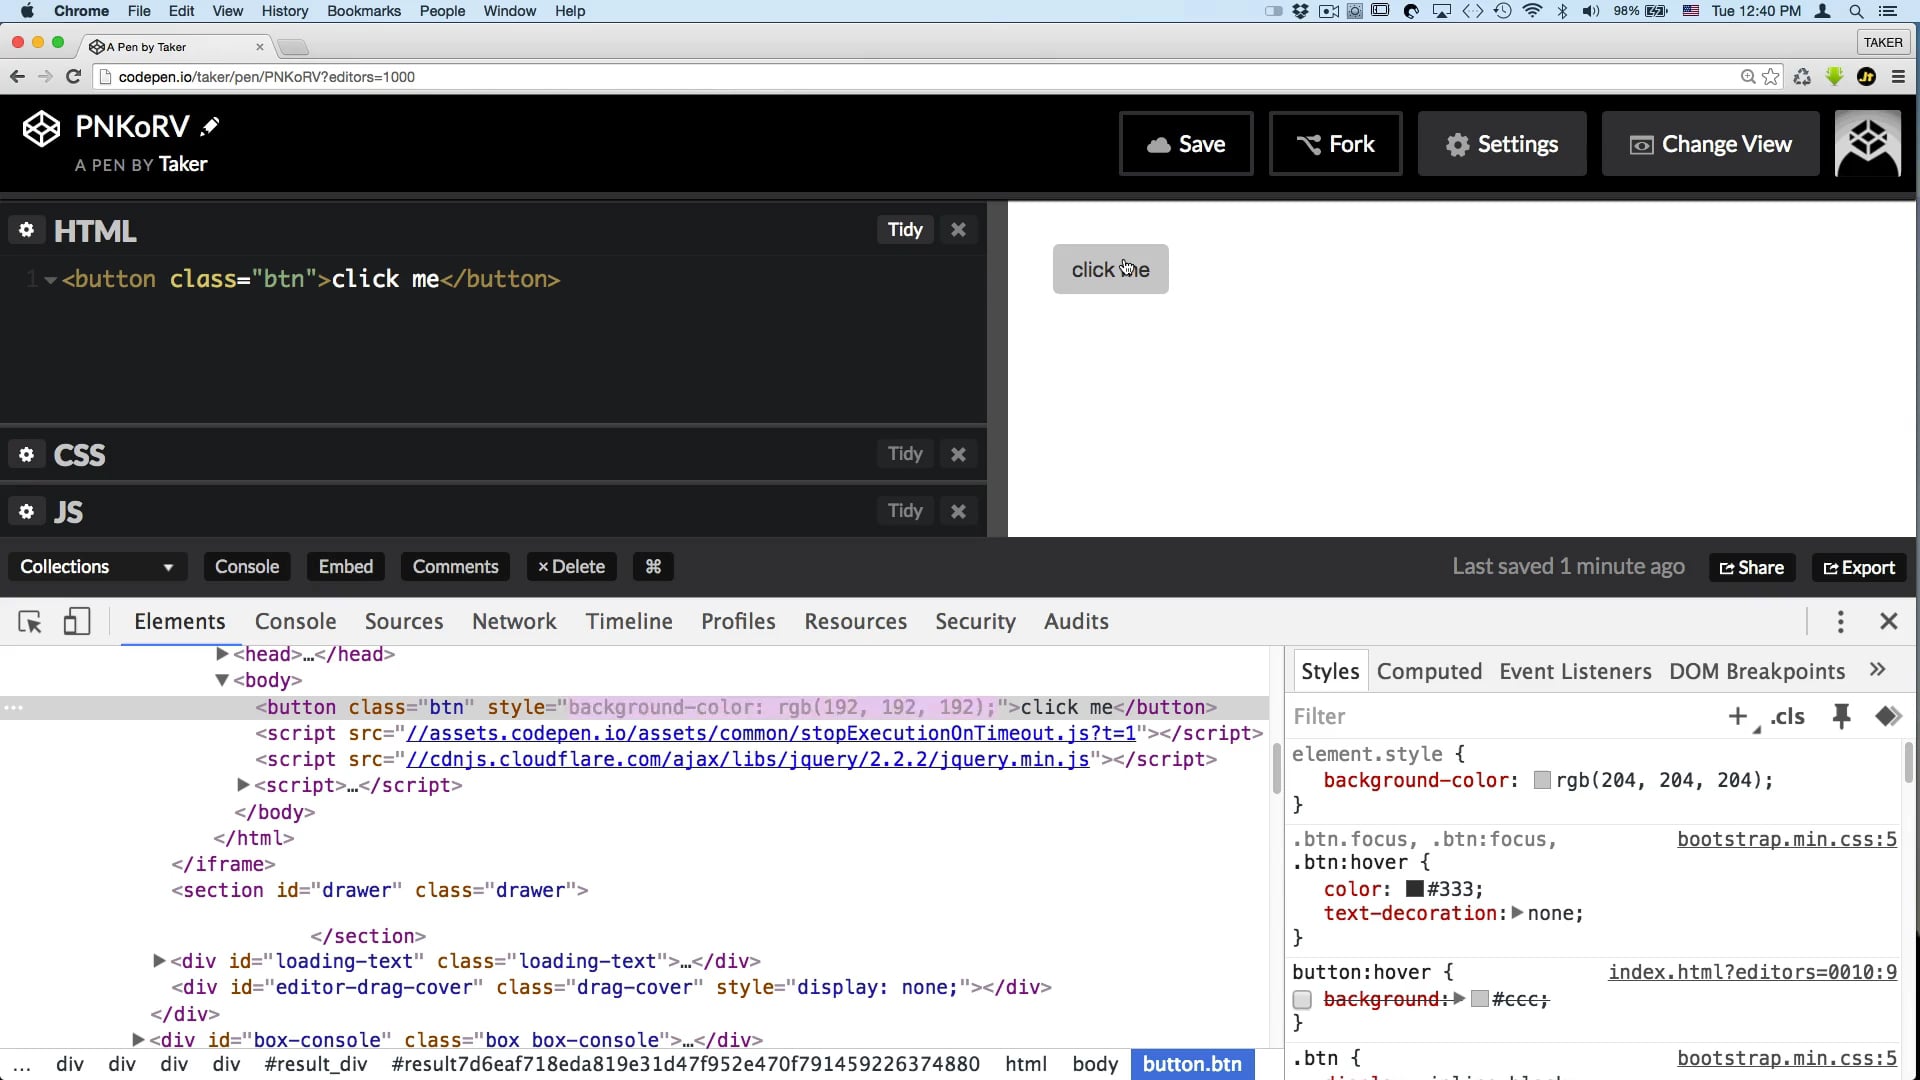Image resolution: width=1920 pixels, height=1080 pixels.
Task: Toggle device mode in DevTools
Action: pos(77,622)
